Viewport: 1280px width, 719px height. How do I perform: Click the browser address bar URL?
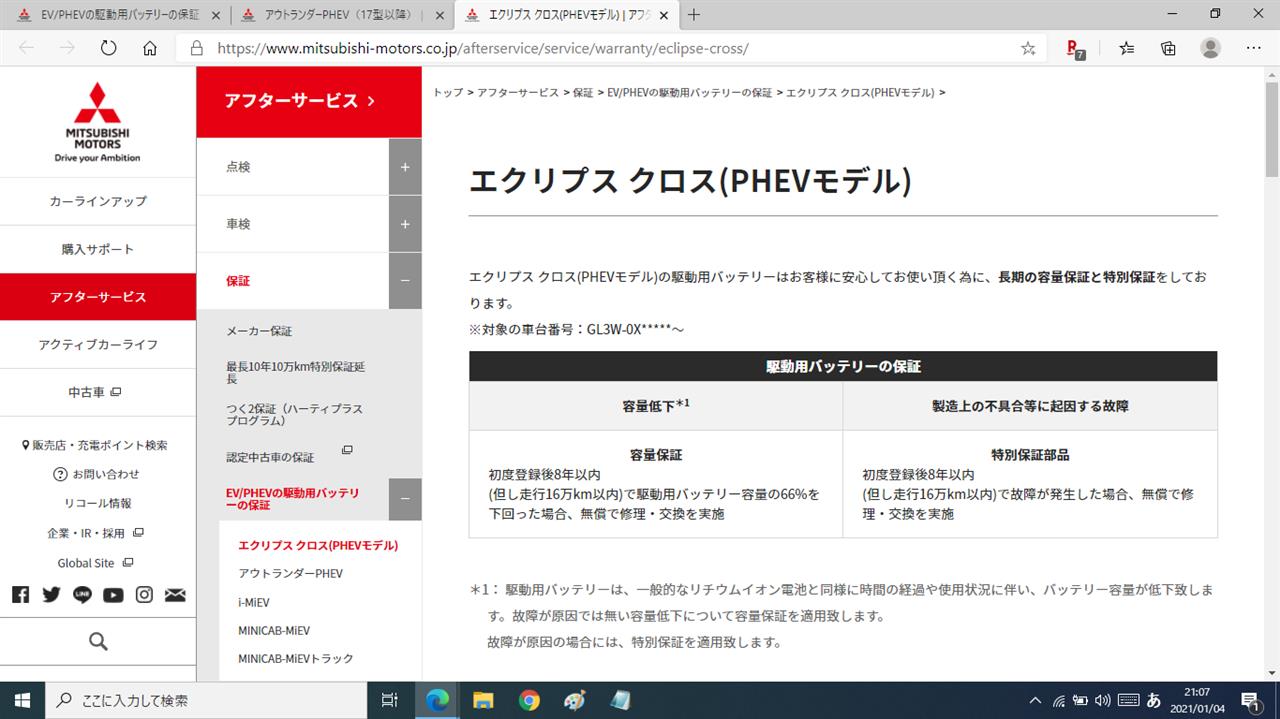(x=482, y=48)
